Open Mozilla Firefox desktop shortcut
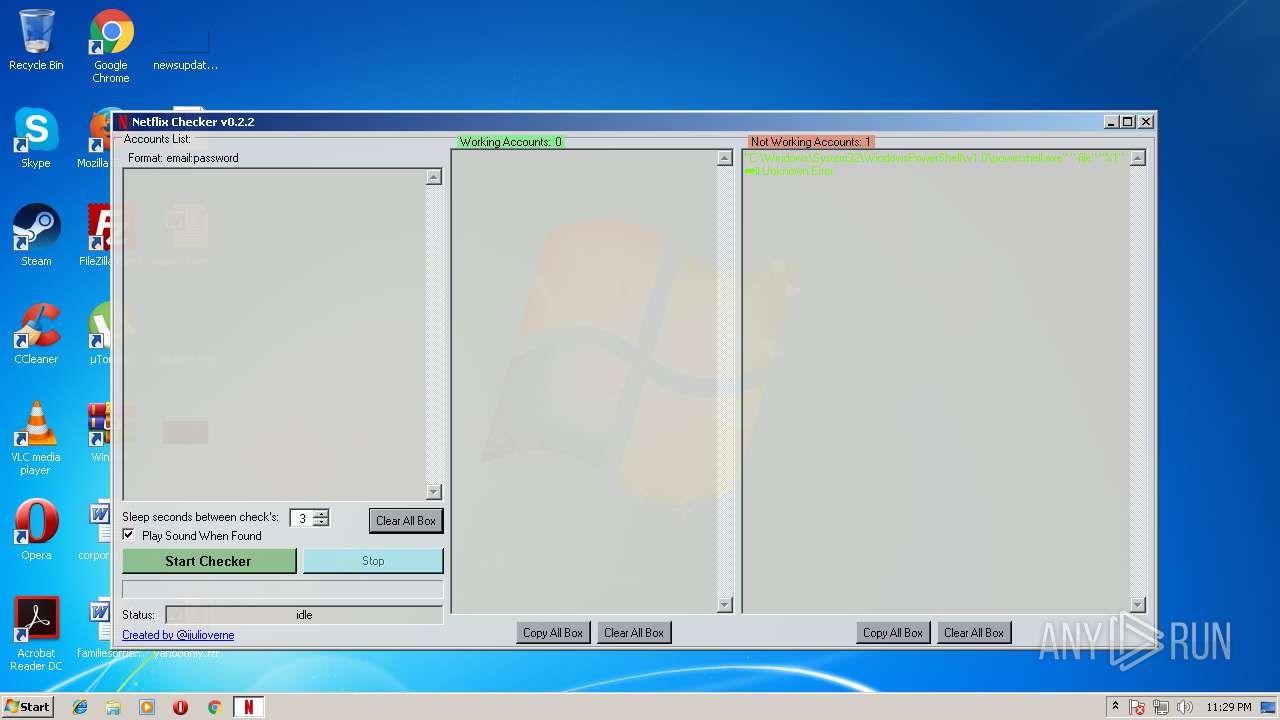This screenshot has height=720, width=1280. point(98,138)
